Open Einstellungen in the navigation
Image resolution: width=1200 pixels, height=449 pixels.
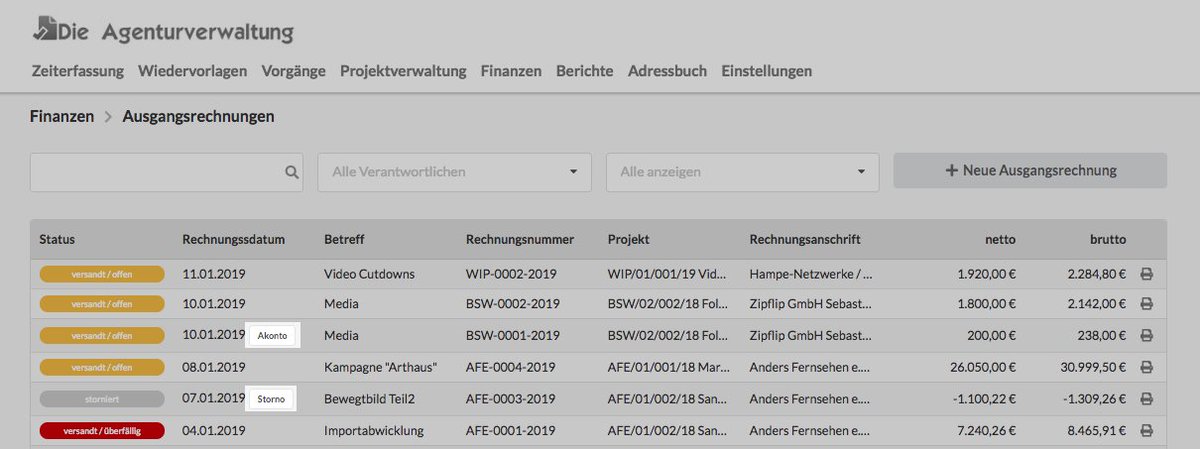(x=766, y=71)
